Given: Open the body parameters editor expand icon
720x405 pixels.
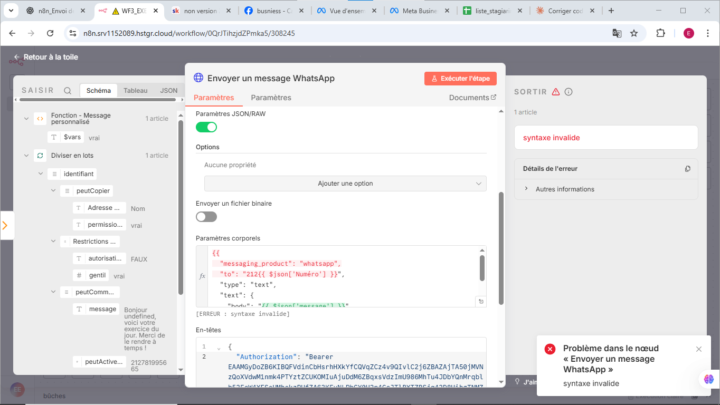Looking at the screenshot, I should (481, 302).
